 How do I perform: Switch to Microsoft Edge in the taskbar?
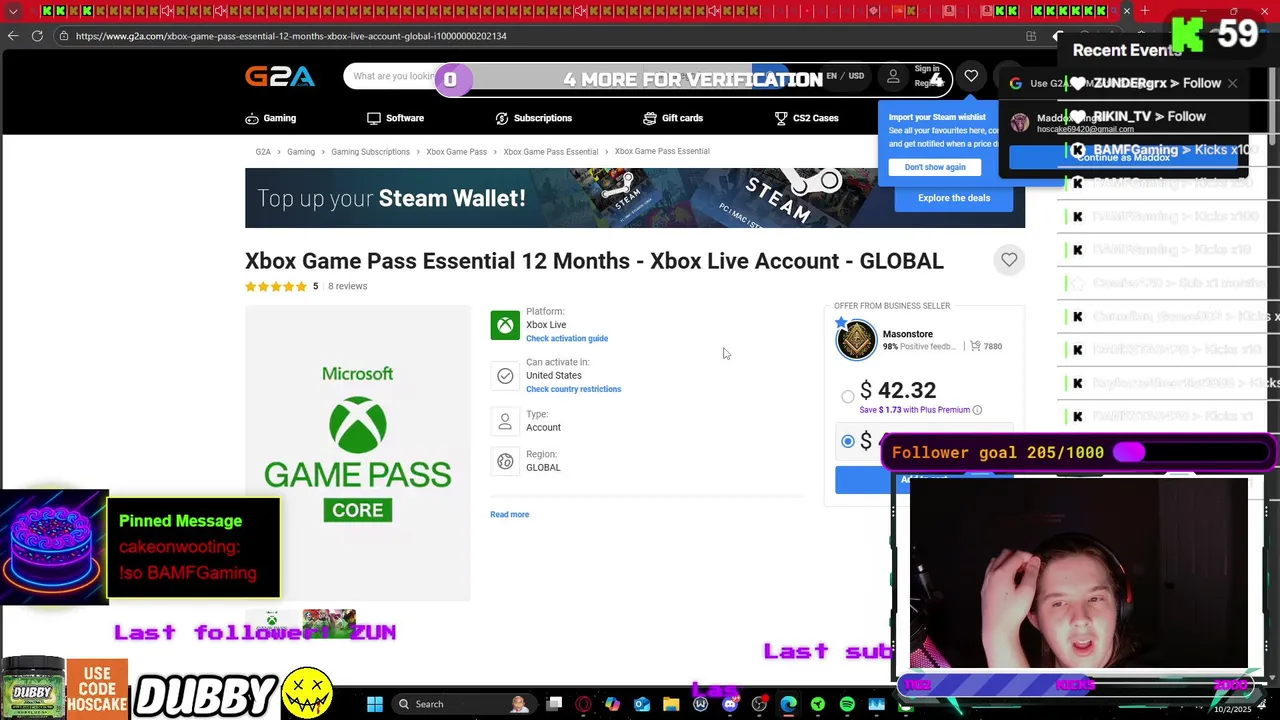pyautogui.click(x=789, y=704)
